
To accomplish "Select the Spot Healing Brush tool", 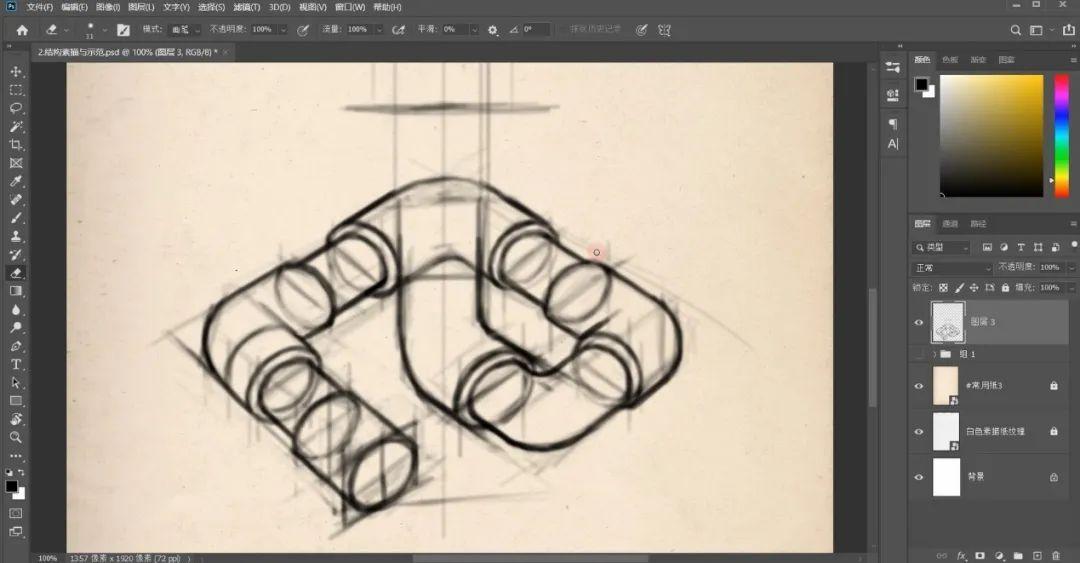I will tap(16, 200).
